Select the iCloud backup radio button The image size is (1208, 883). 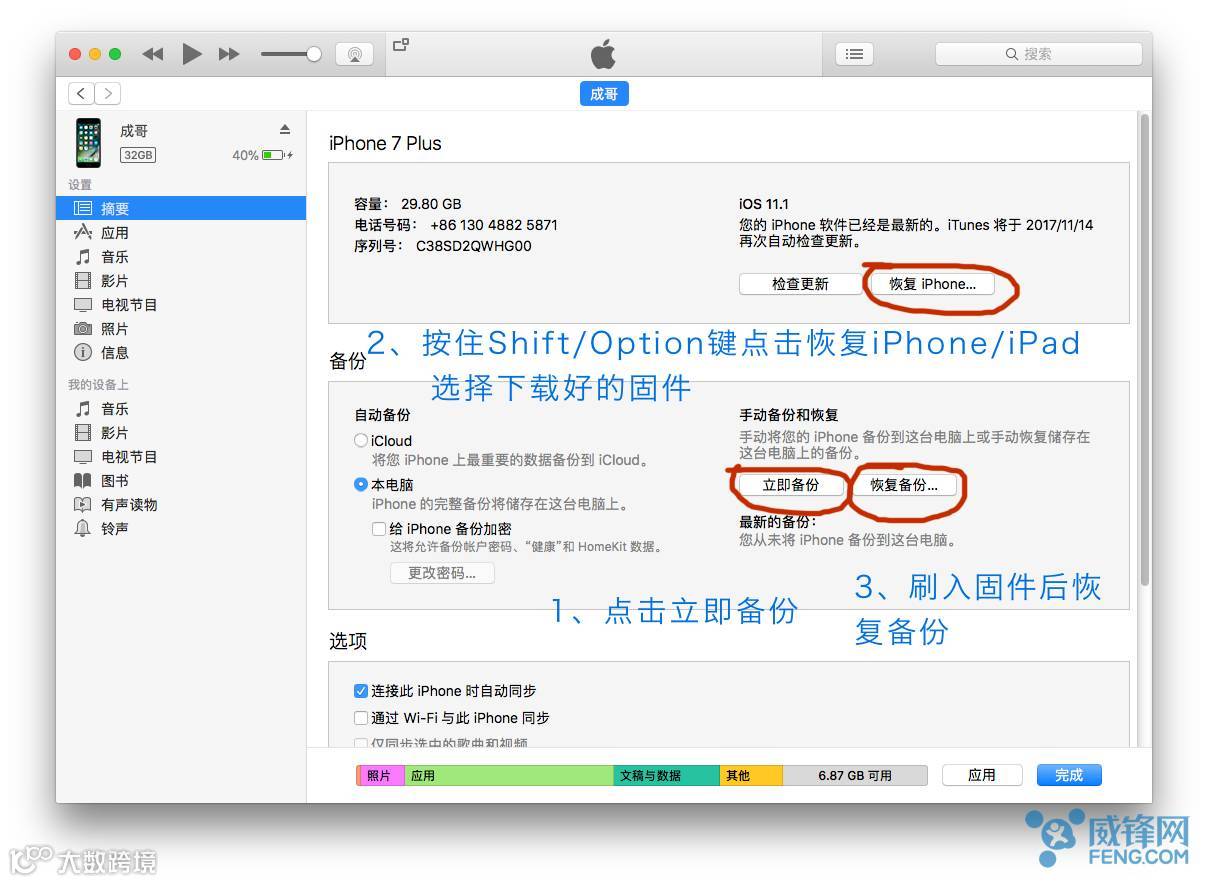(361, 440)
